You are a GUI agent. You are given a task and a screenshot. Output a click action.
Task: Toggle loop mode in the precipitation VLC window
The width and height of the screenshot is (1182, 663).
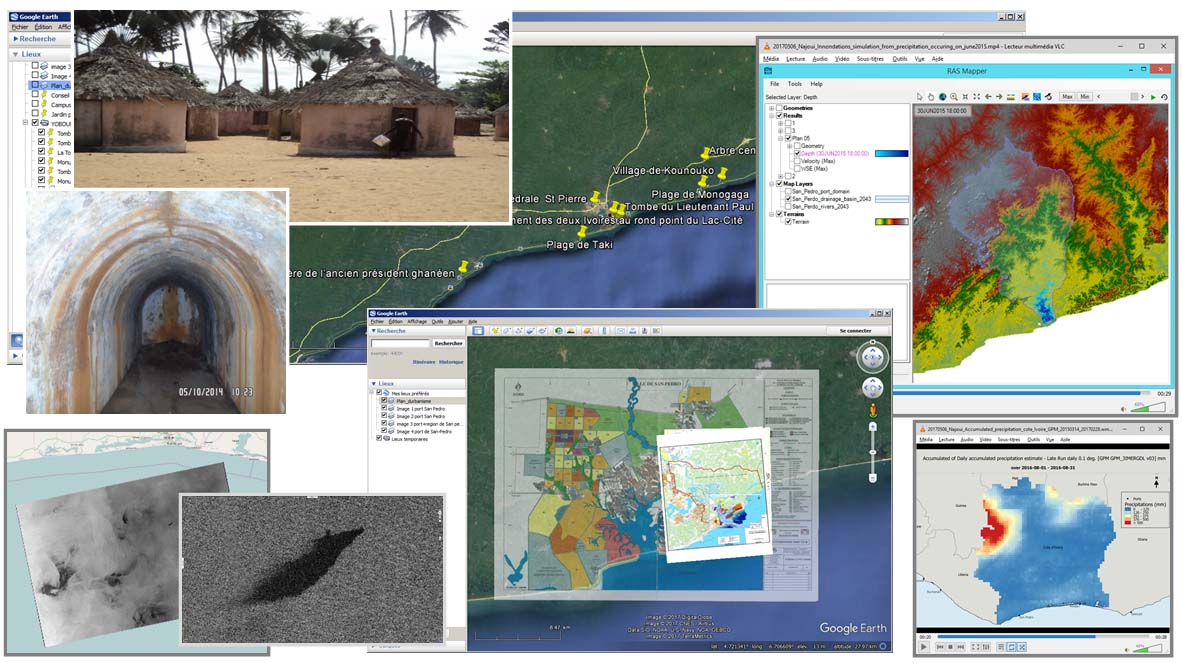point(1012,646)
